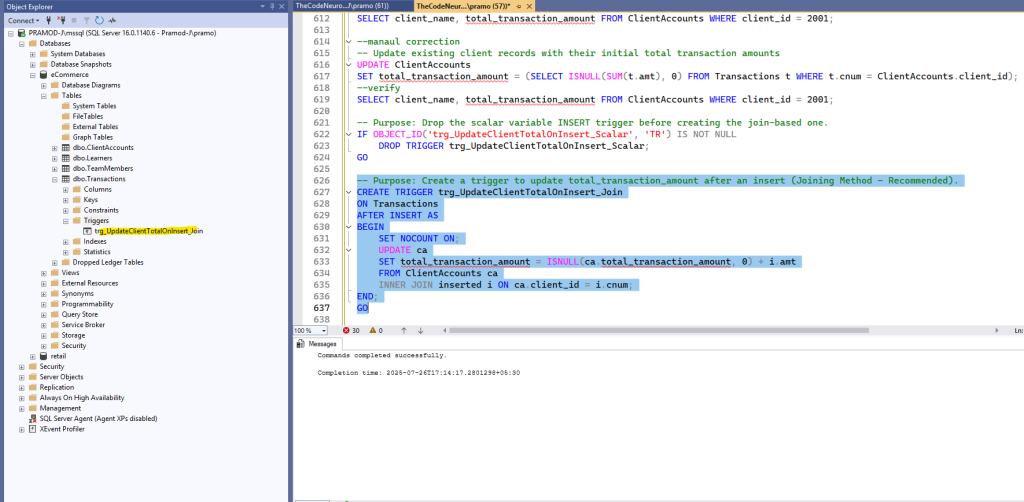Go to next issue with down arrow

[x=420, y=330]
